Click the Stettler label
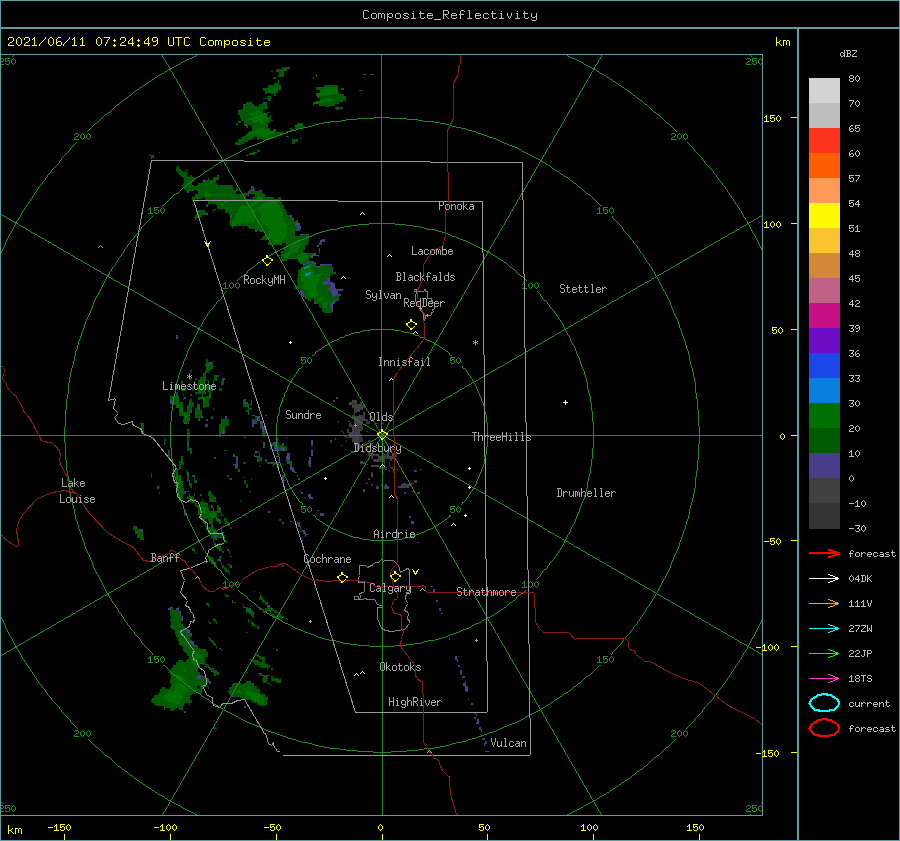900x841 pixels. 583,289
